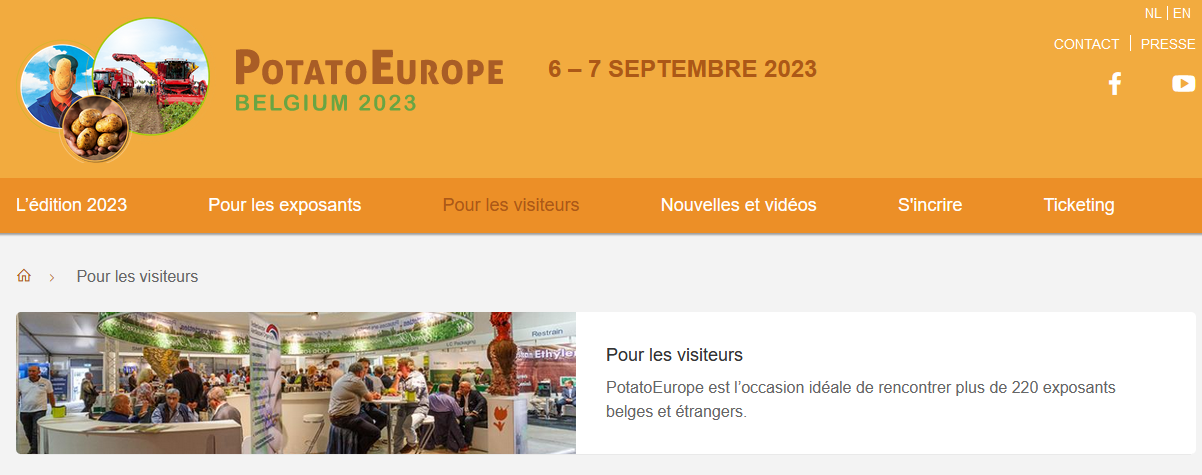The image size is (1202, 475).
Task: Open the Pour les exposants menu
Action: coord(285,205)
